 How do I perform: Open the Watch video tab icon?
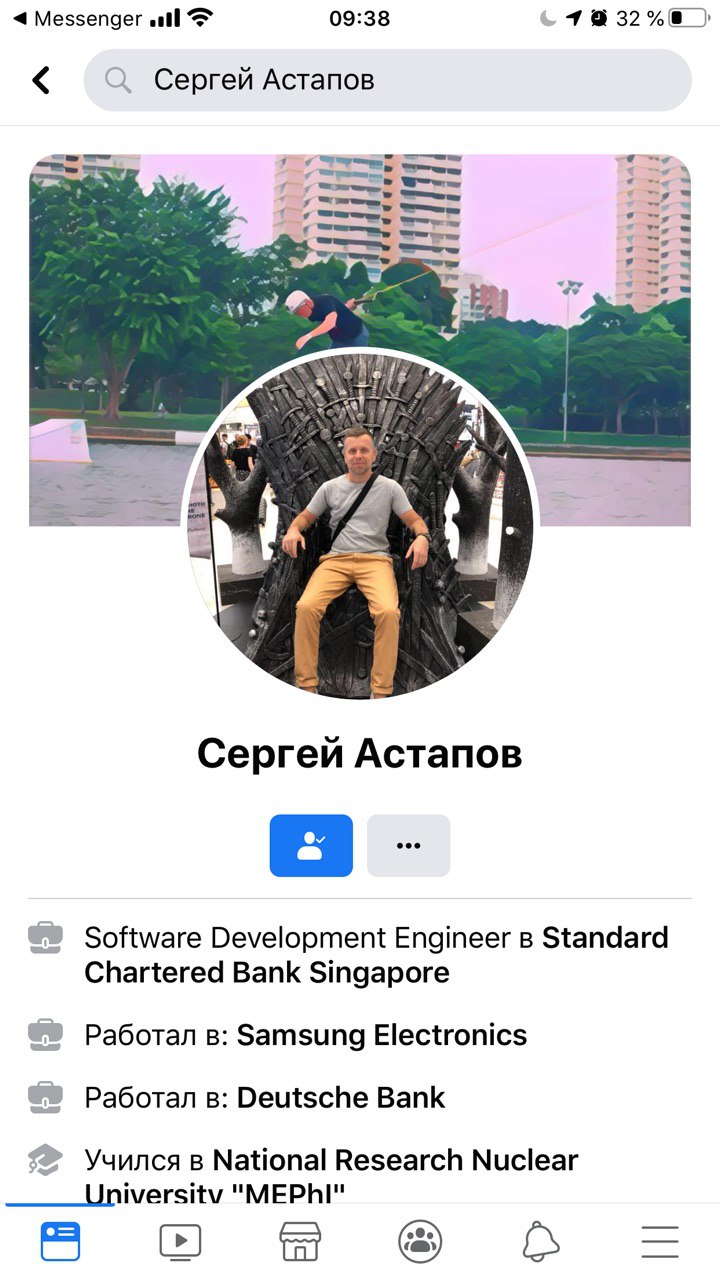coord(180,1241)
